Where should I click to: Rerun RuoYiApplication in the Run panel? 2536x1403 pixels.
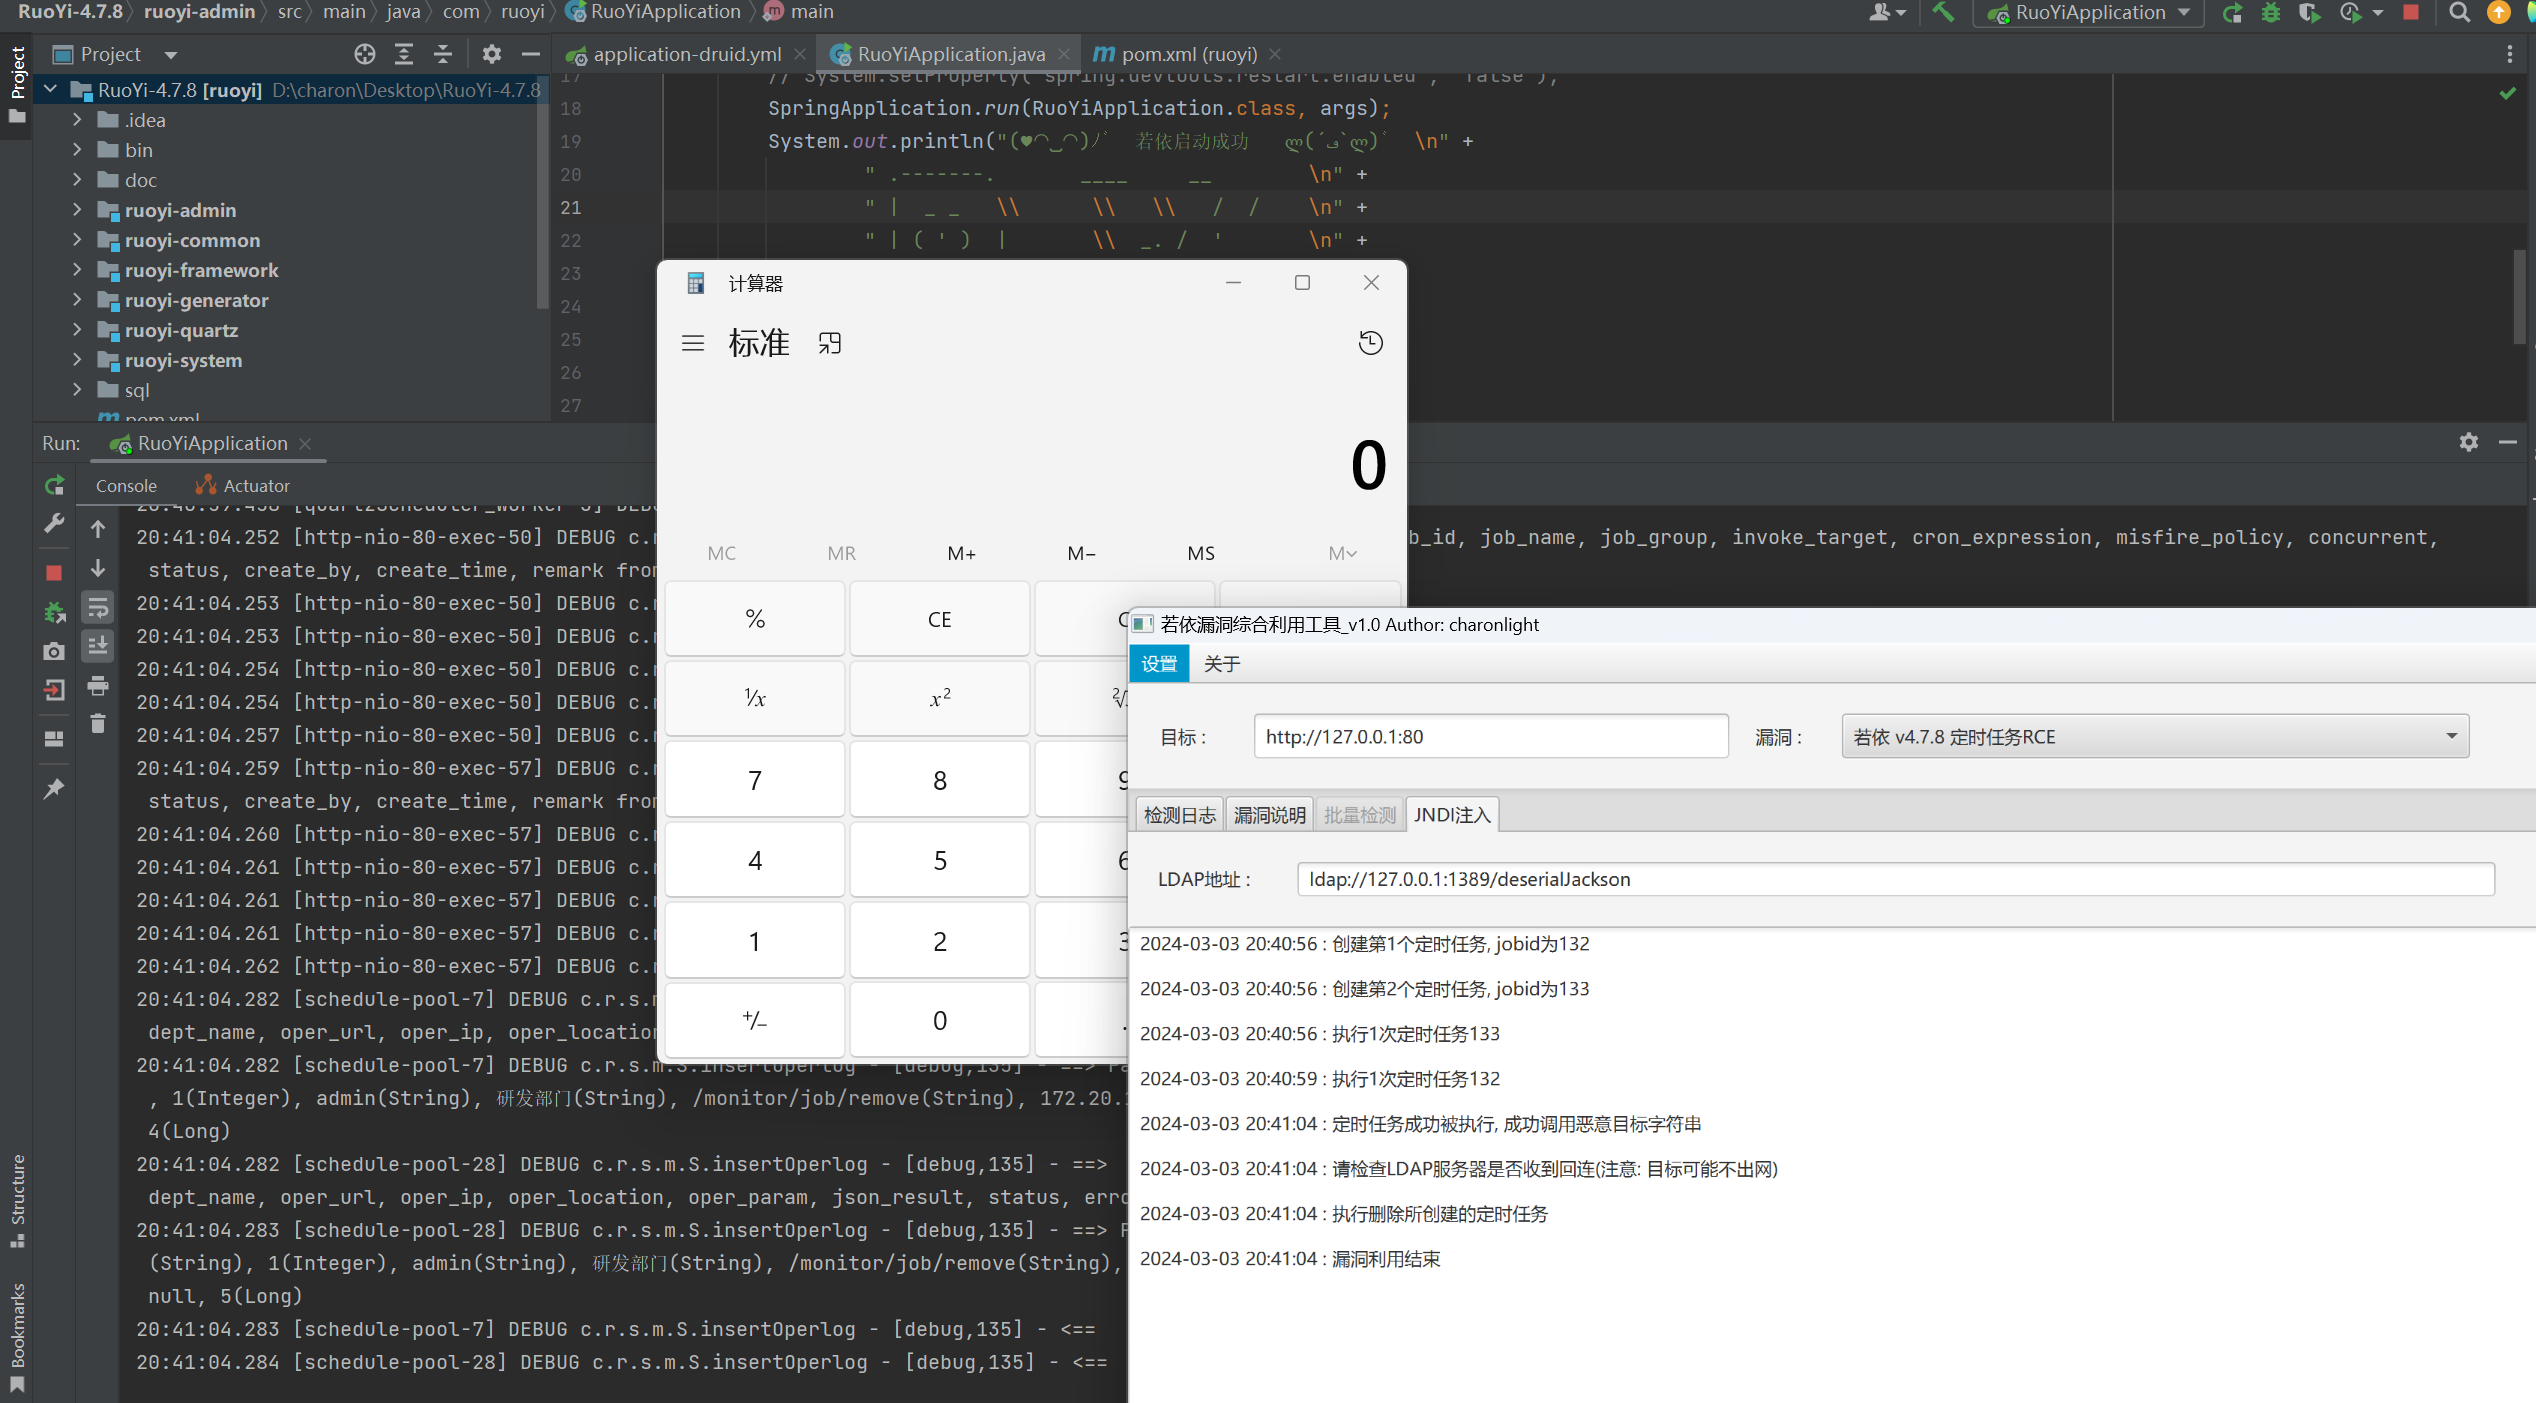pos(54,486)
